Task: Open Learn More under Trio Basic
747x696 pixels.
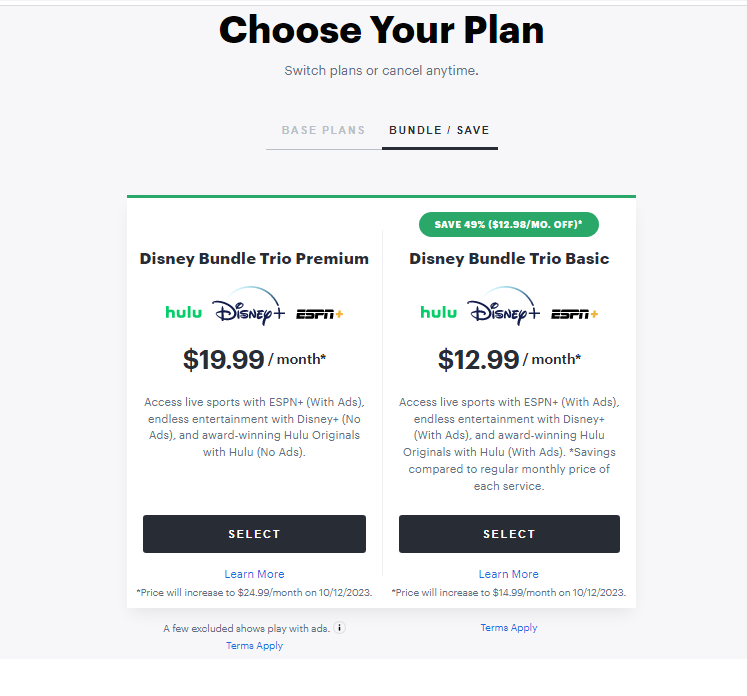Action: tap(508, 574)
